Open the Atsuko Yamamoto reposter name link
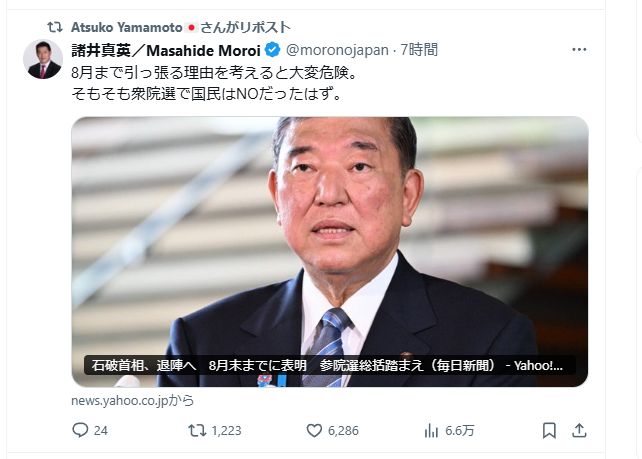Viewport: 642px width, 459px height. point(127,27)
